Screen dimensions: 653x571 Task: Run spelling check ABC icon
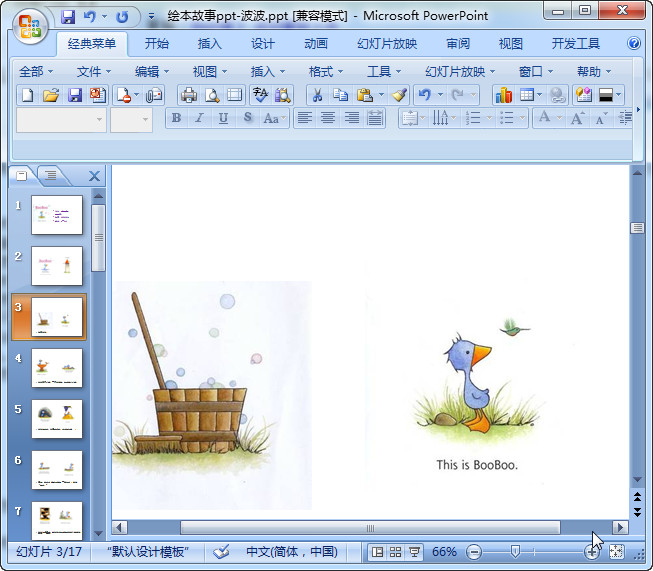point(261,95)
